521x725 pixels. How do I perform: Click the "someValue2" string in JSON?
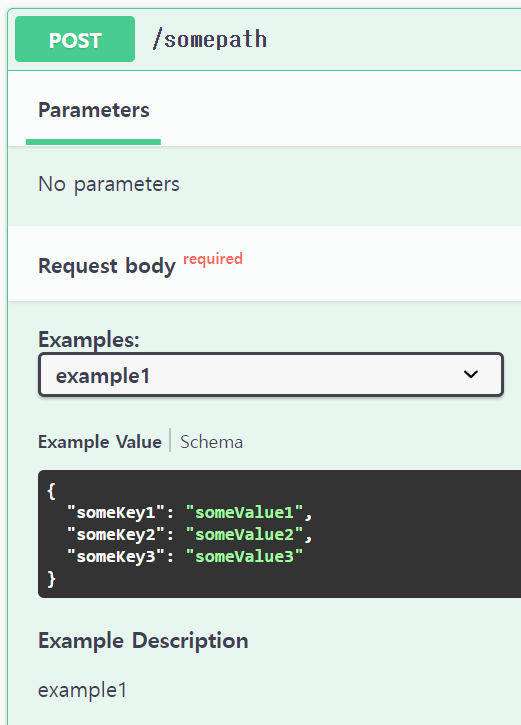click(244, 535)
